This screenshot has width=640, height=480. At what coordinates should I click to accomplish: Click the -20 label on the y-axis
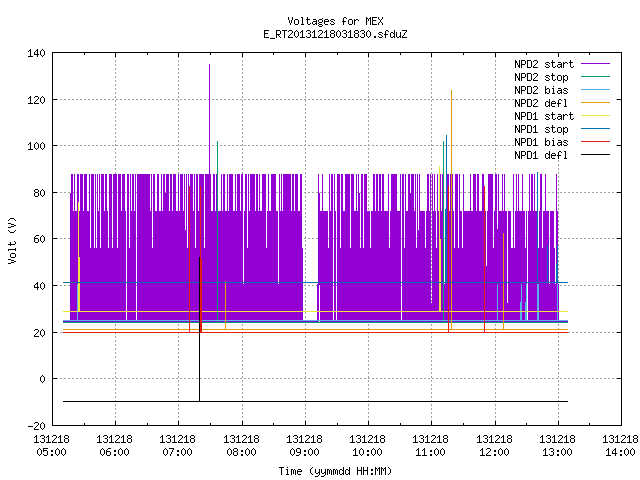pyautogui.click(x=36, y=426)
